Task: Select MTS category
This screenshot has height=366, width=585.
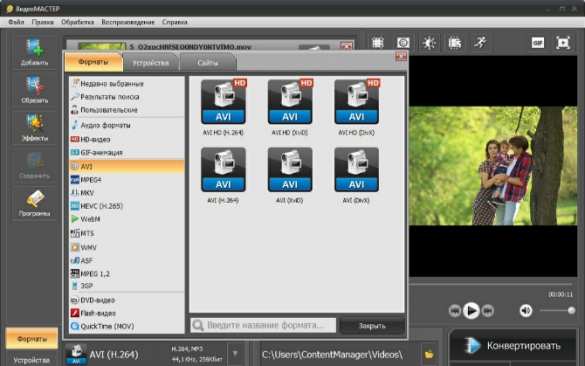Action: [x=127, y=233]
